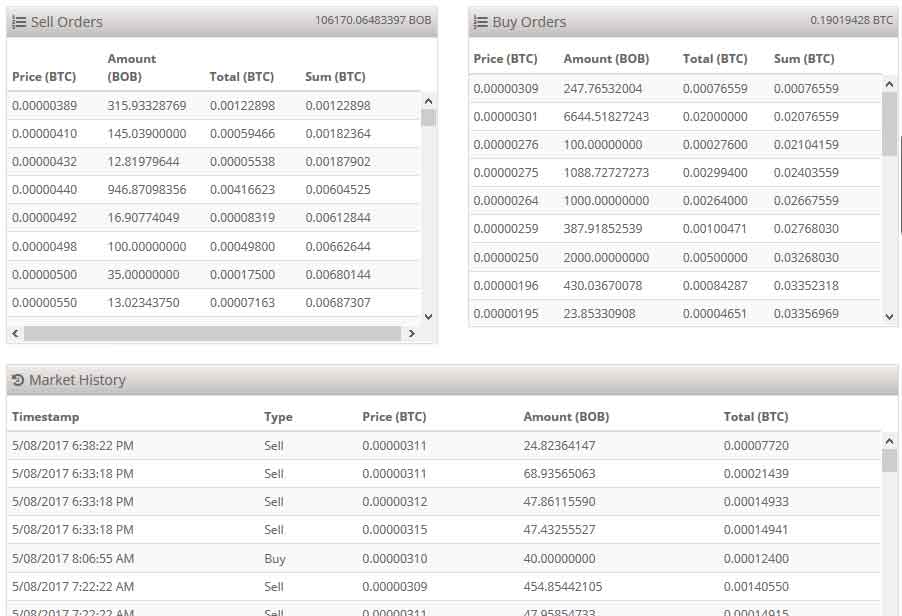
Task: Click the Type column header in Market History
Action: tap(278, 417)
